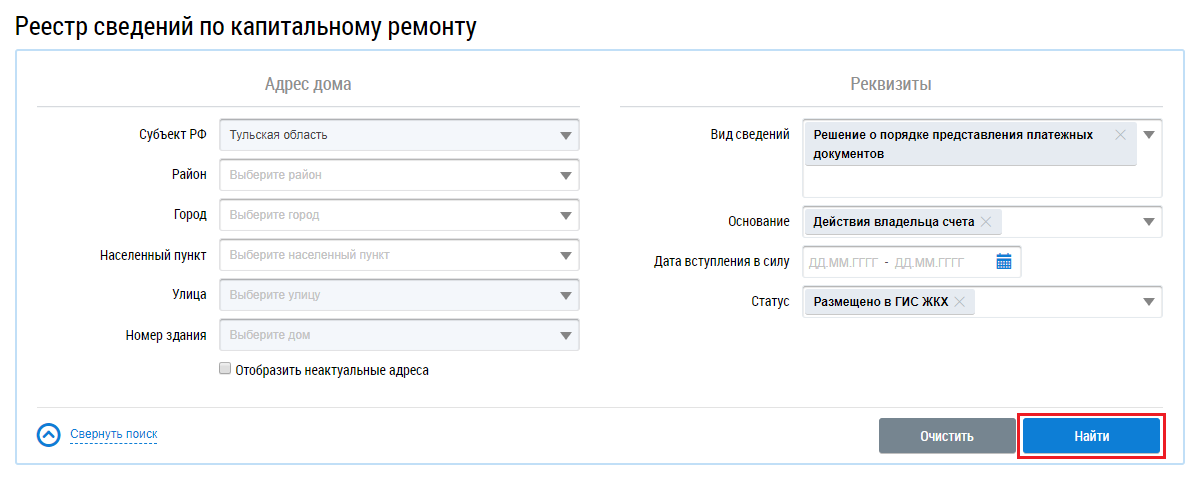Open the Статус dropdown arrow

point(1149,302)
